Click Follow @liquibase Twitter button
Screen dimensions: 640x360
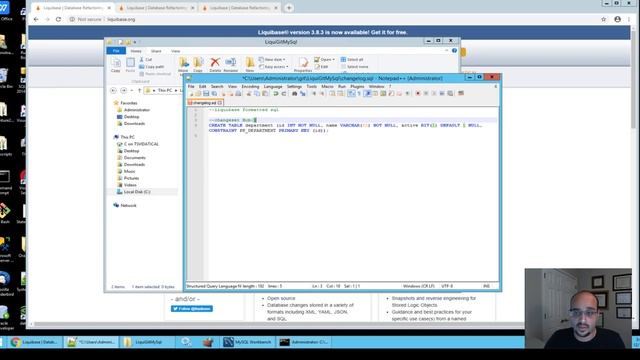point(192,309)
